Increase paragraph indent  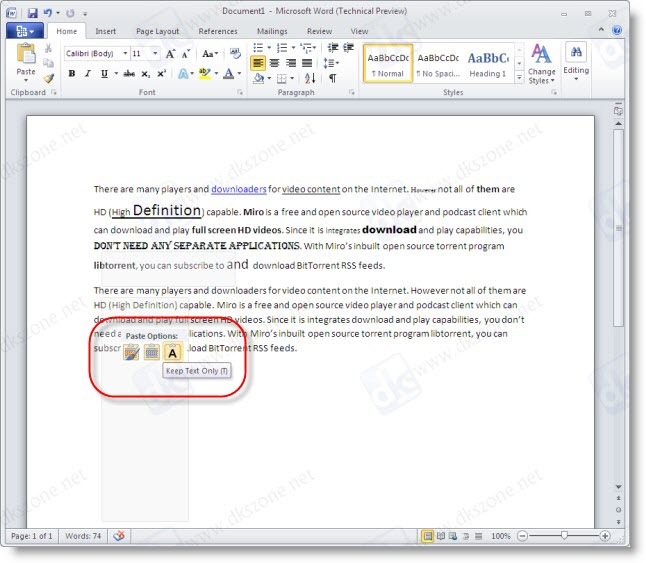click(349, 47)
